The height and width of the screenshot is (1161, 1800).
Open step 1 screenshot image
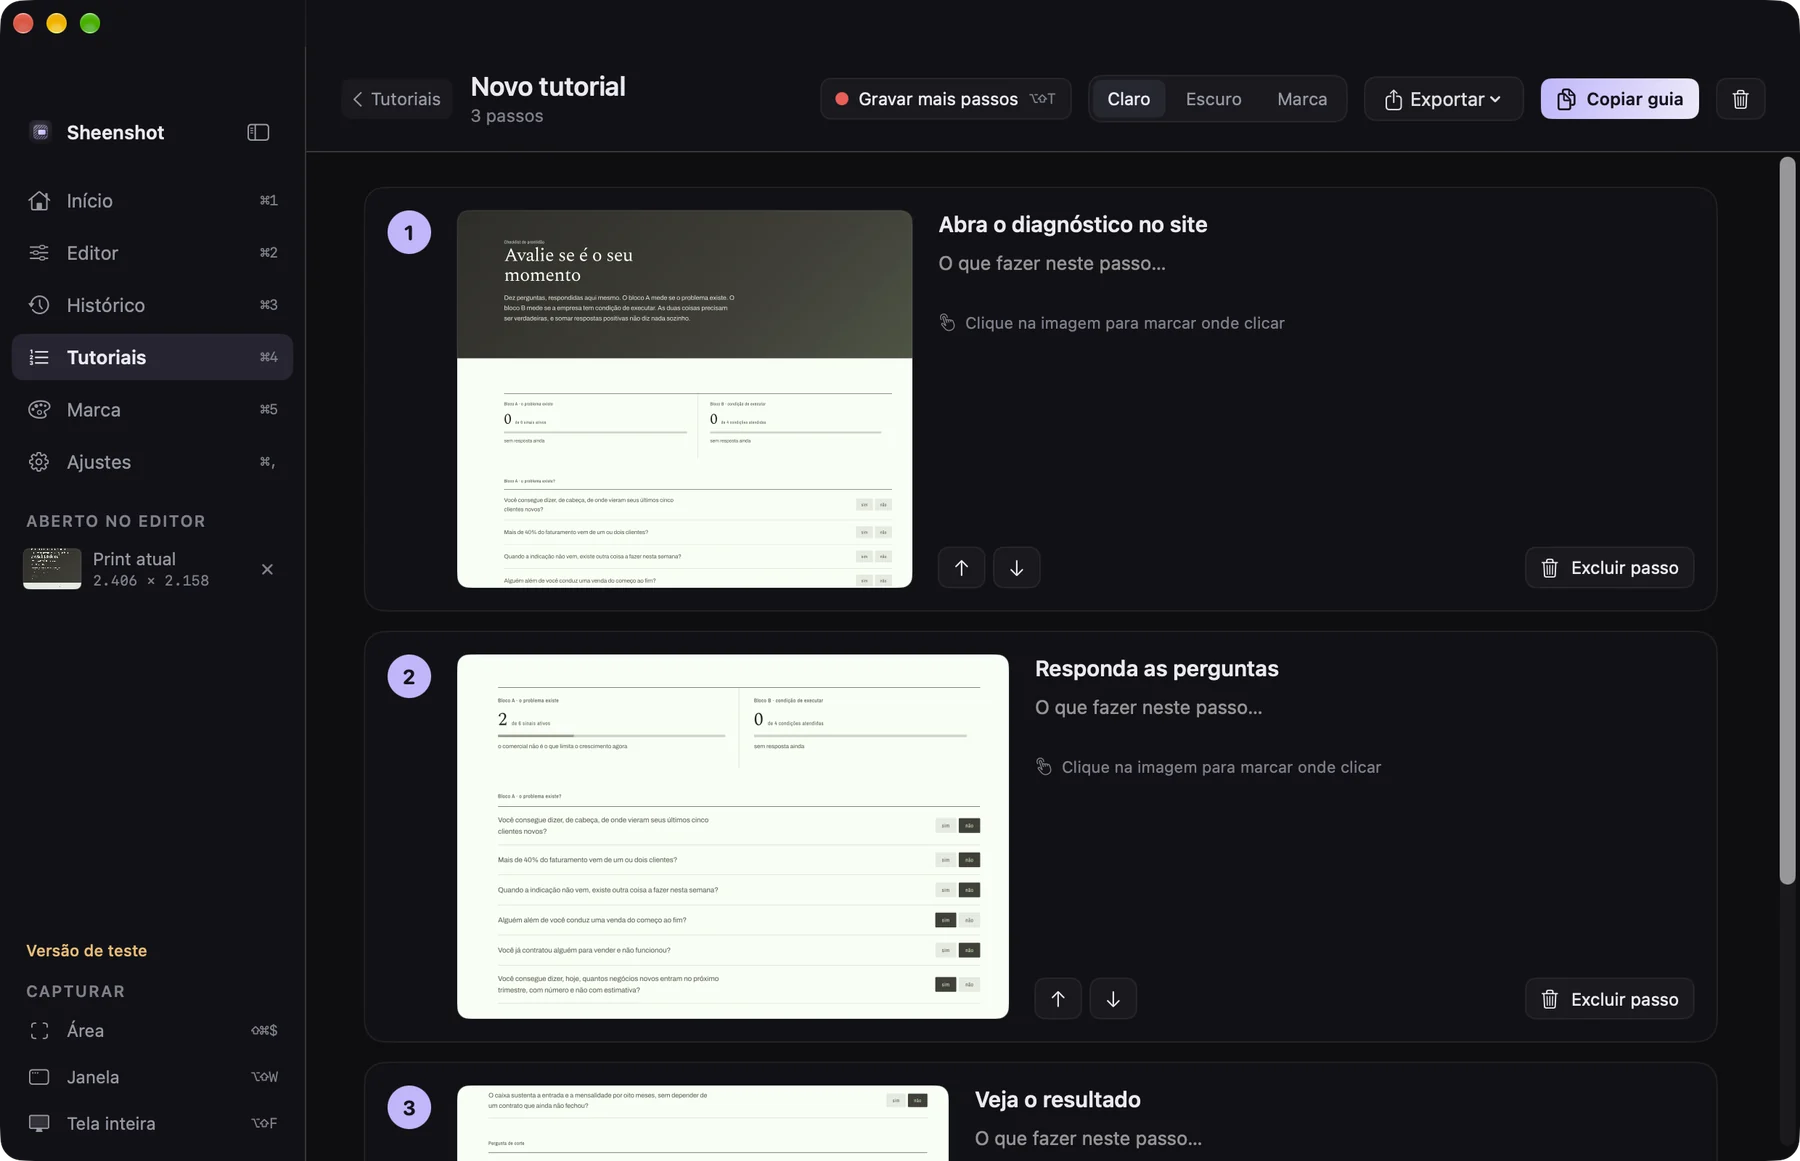coord(684,399)
